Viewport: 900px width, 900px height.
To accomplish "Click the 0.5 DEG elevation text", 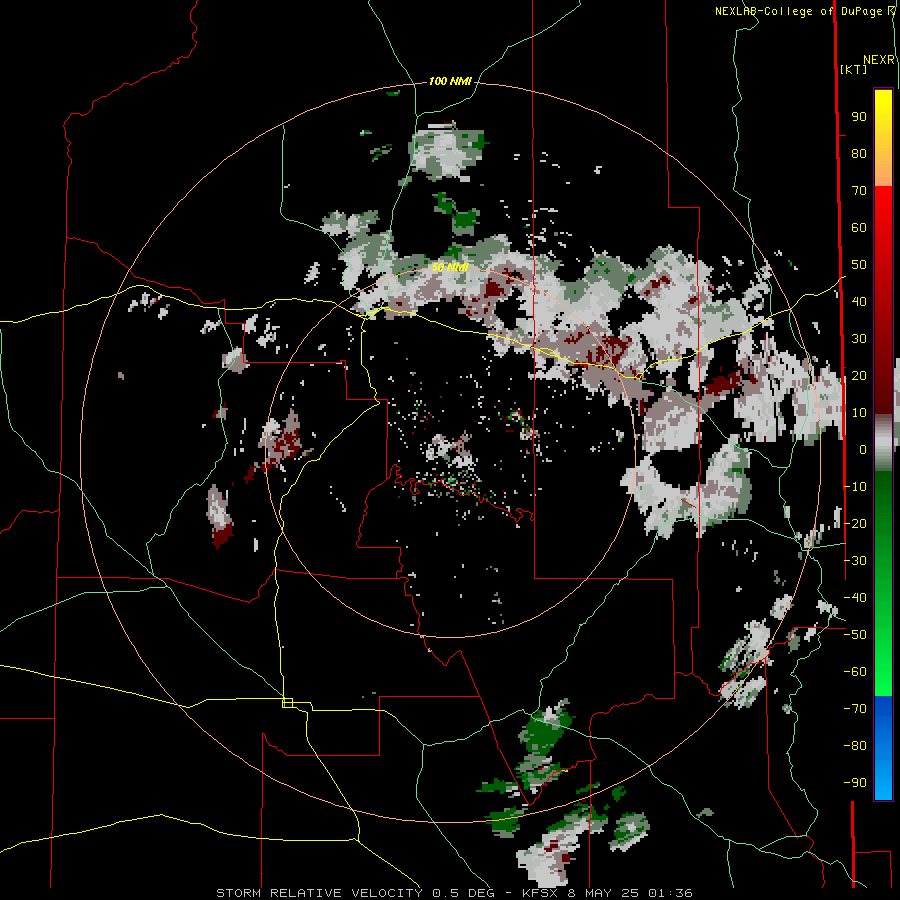I will point(464,893).
